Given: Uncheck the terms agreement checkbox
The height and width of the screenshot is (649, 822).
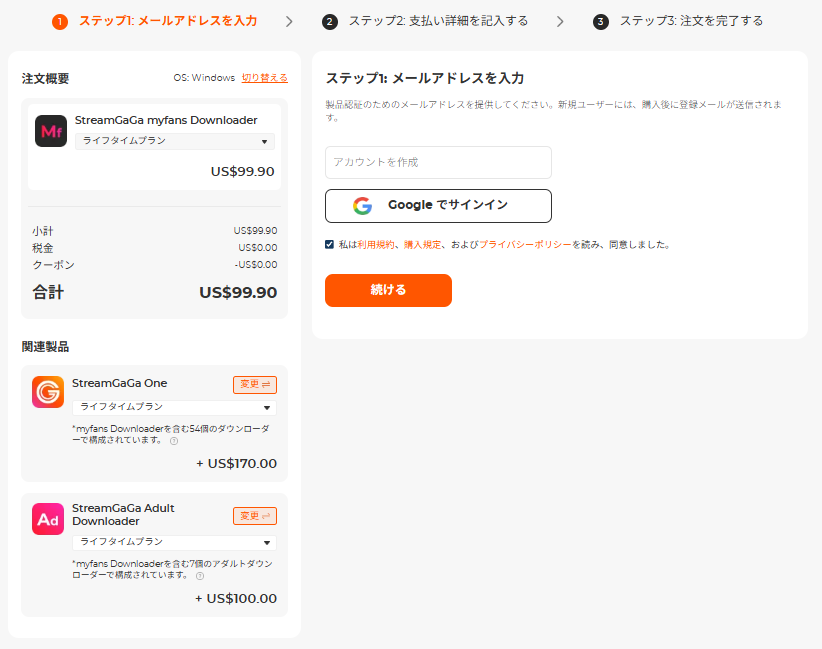Looking at the screenshot, I should (x=329, y=244).
